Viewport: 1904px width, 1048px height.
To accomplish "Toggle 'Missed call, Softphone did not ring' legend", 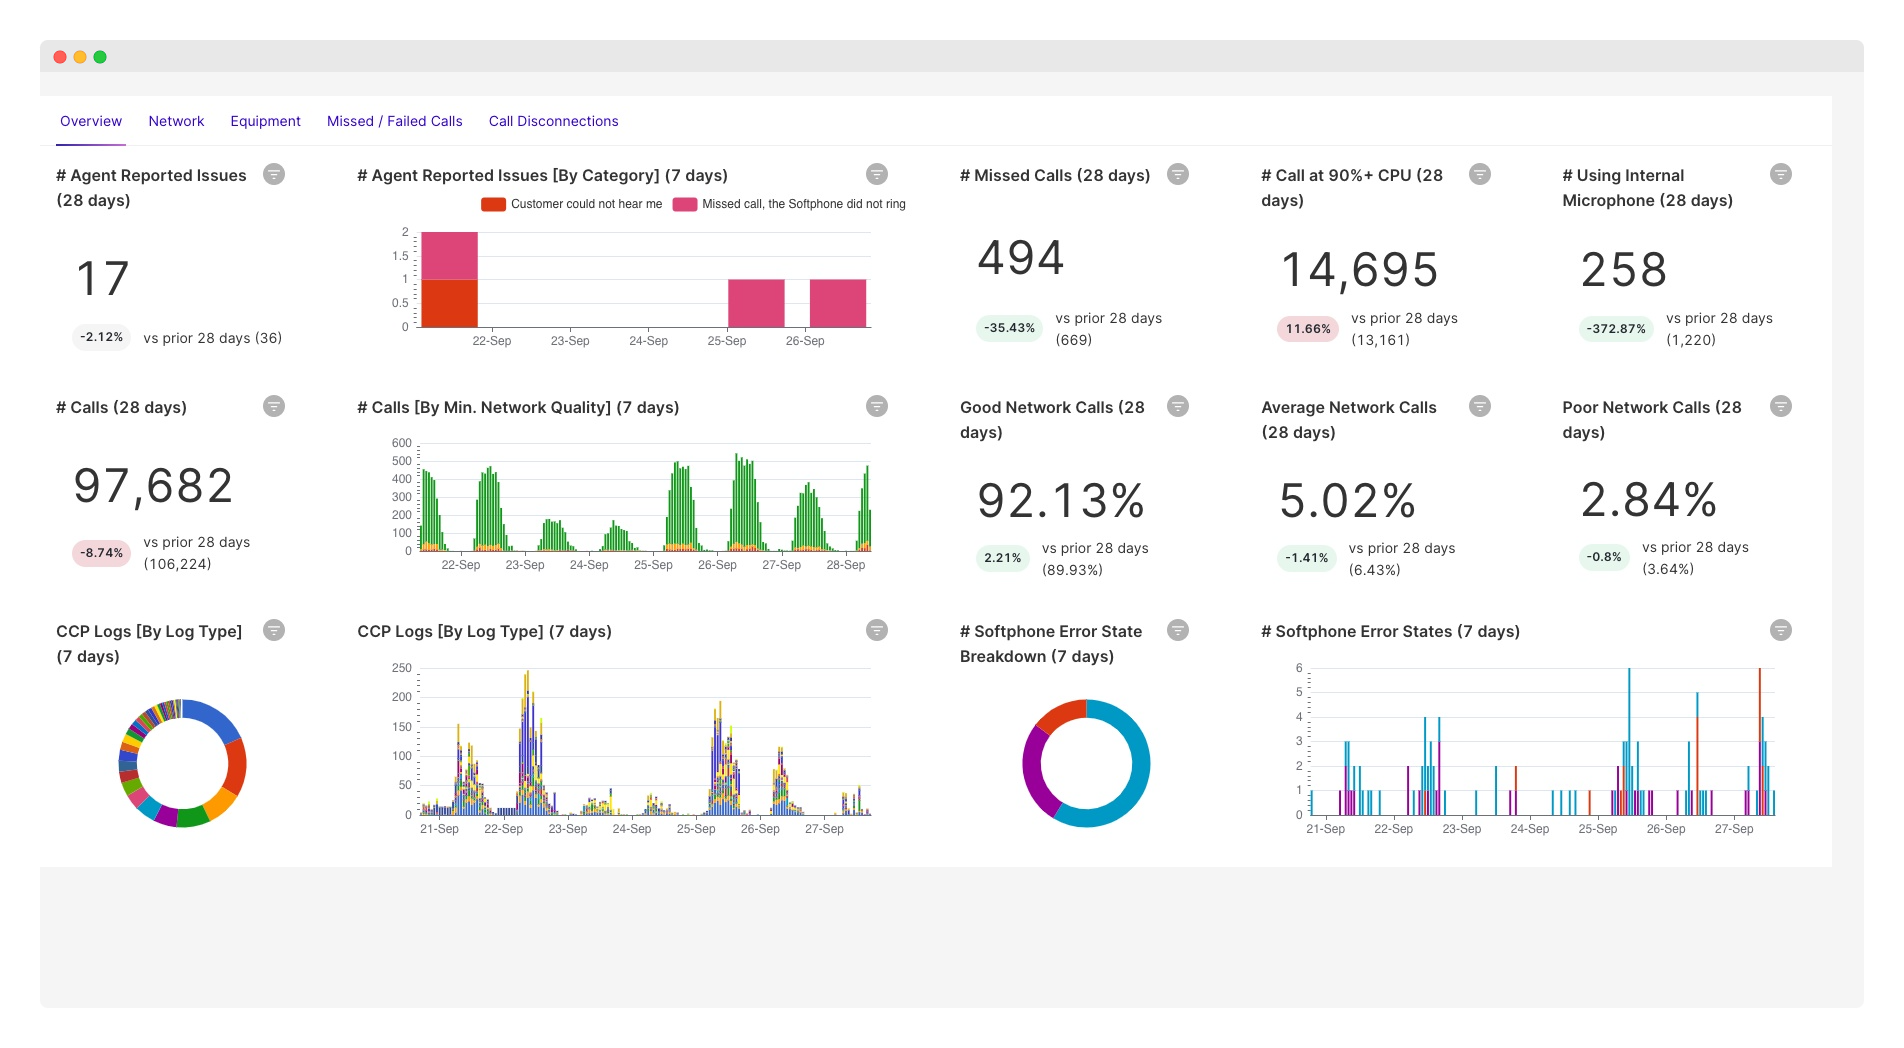I will point(790,204).
